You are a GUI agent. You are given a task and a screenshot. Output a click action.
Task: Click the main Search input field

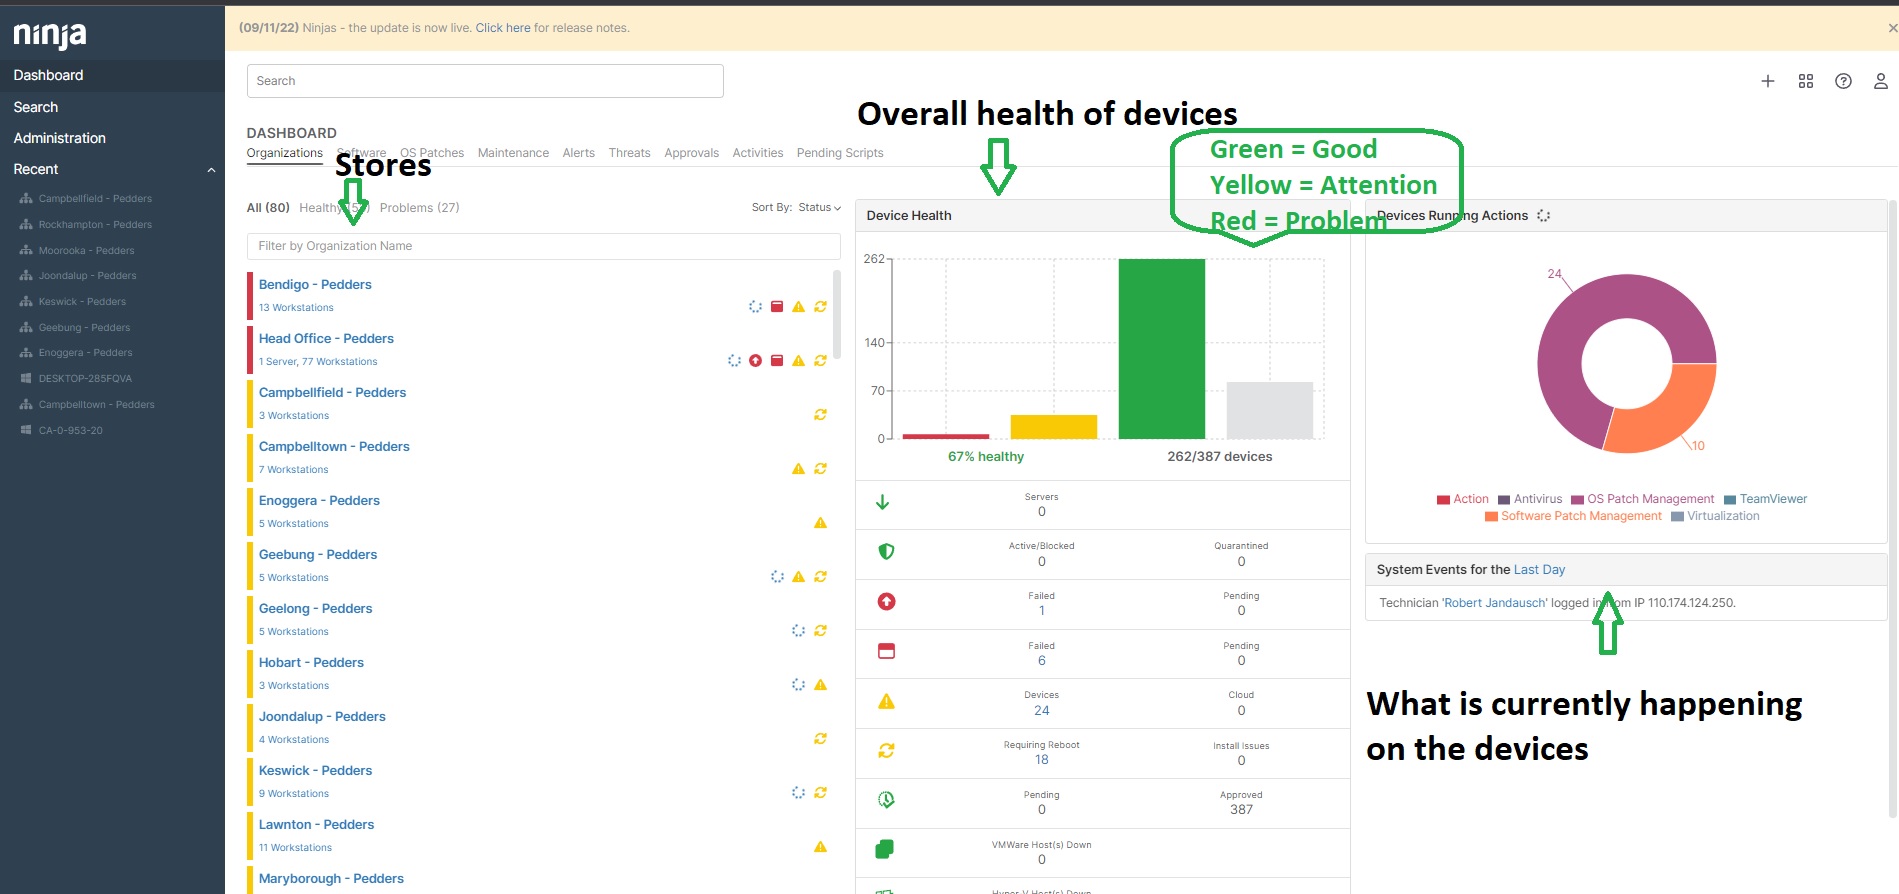[x=485, y=81]
